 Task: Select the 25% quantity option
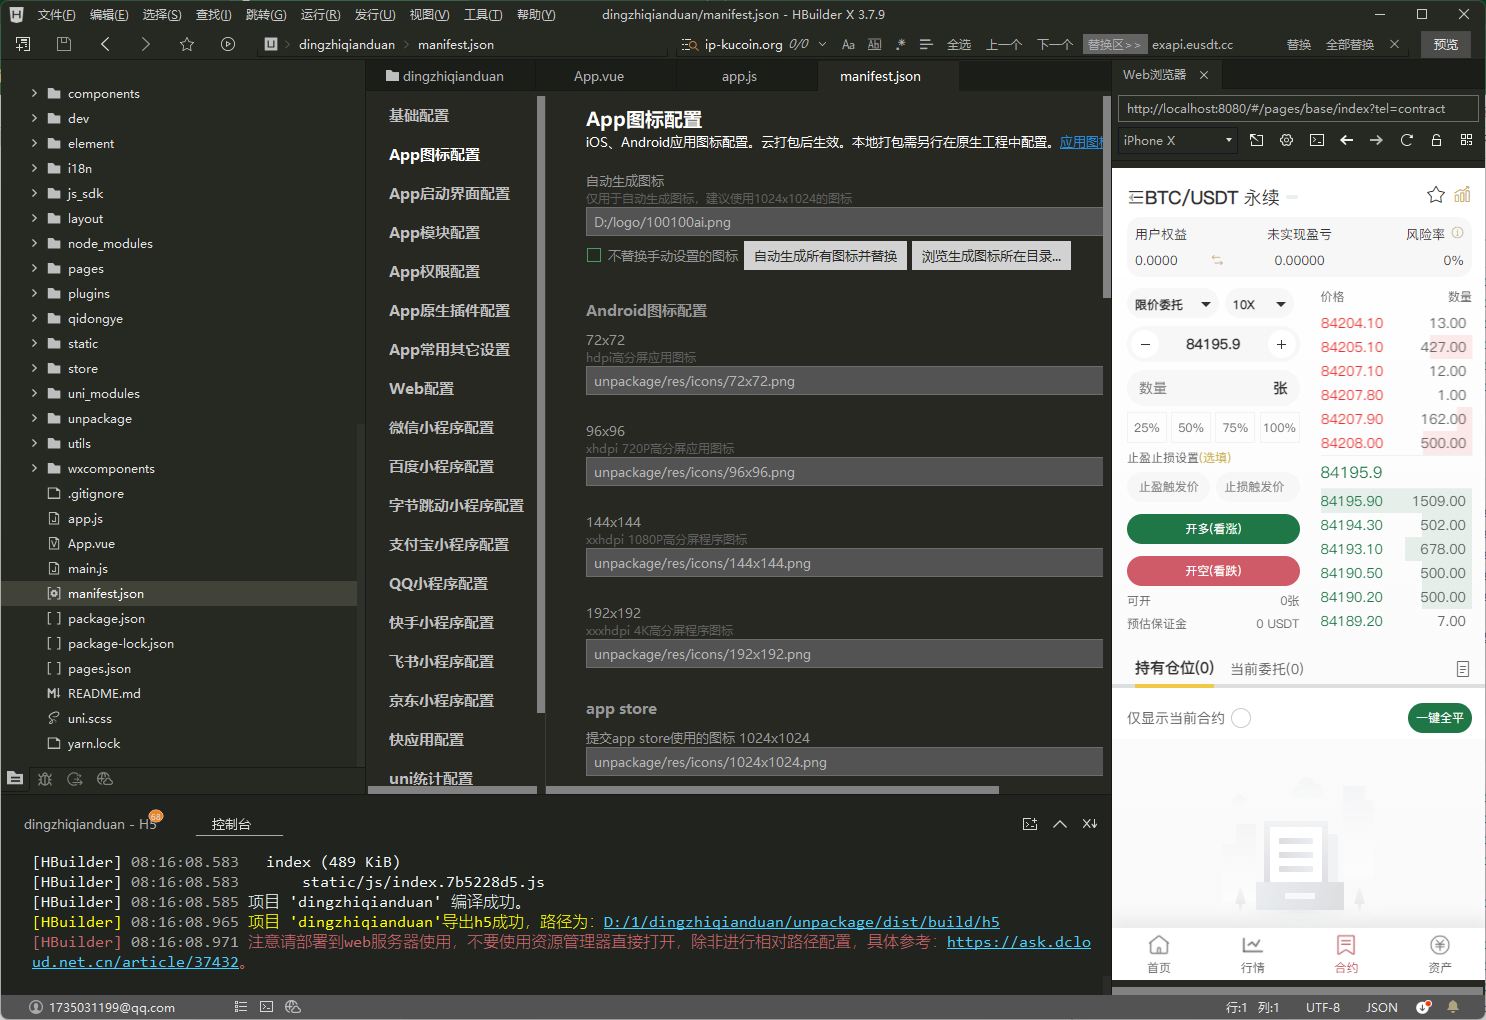pyautogui.click(x=1147, y=428)
